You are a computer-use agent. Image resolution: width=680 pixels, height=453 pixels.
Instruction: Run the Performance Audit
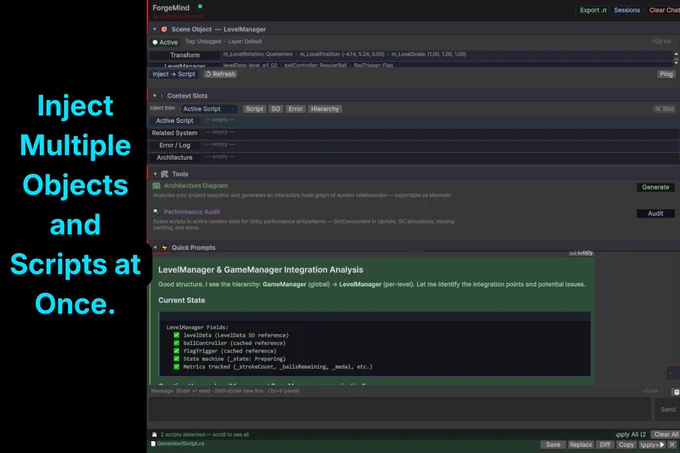point(655,213)
